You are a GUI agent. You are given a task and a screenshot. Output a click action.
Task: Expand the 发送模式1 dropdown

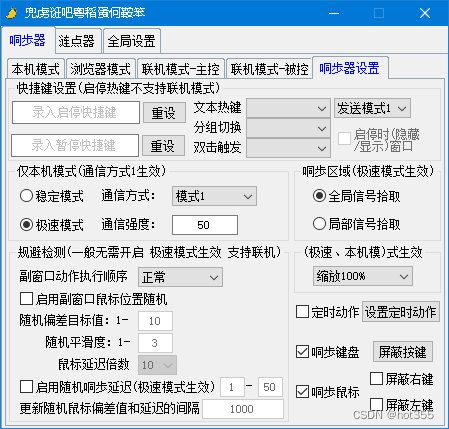pyautogui.click(x=372, y=108)
